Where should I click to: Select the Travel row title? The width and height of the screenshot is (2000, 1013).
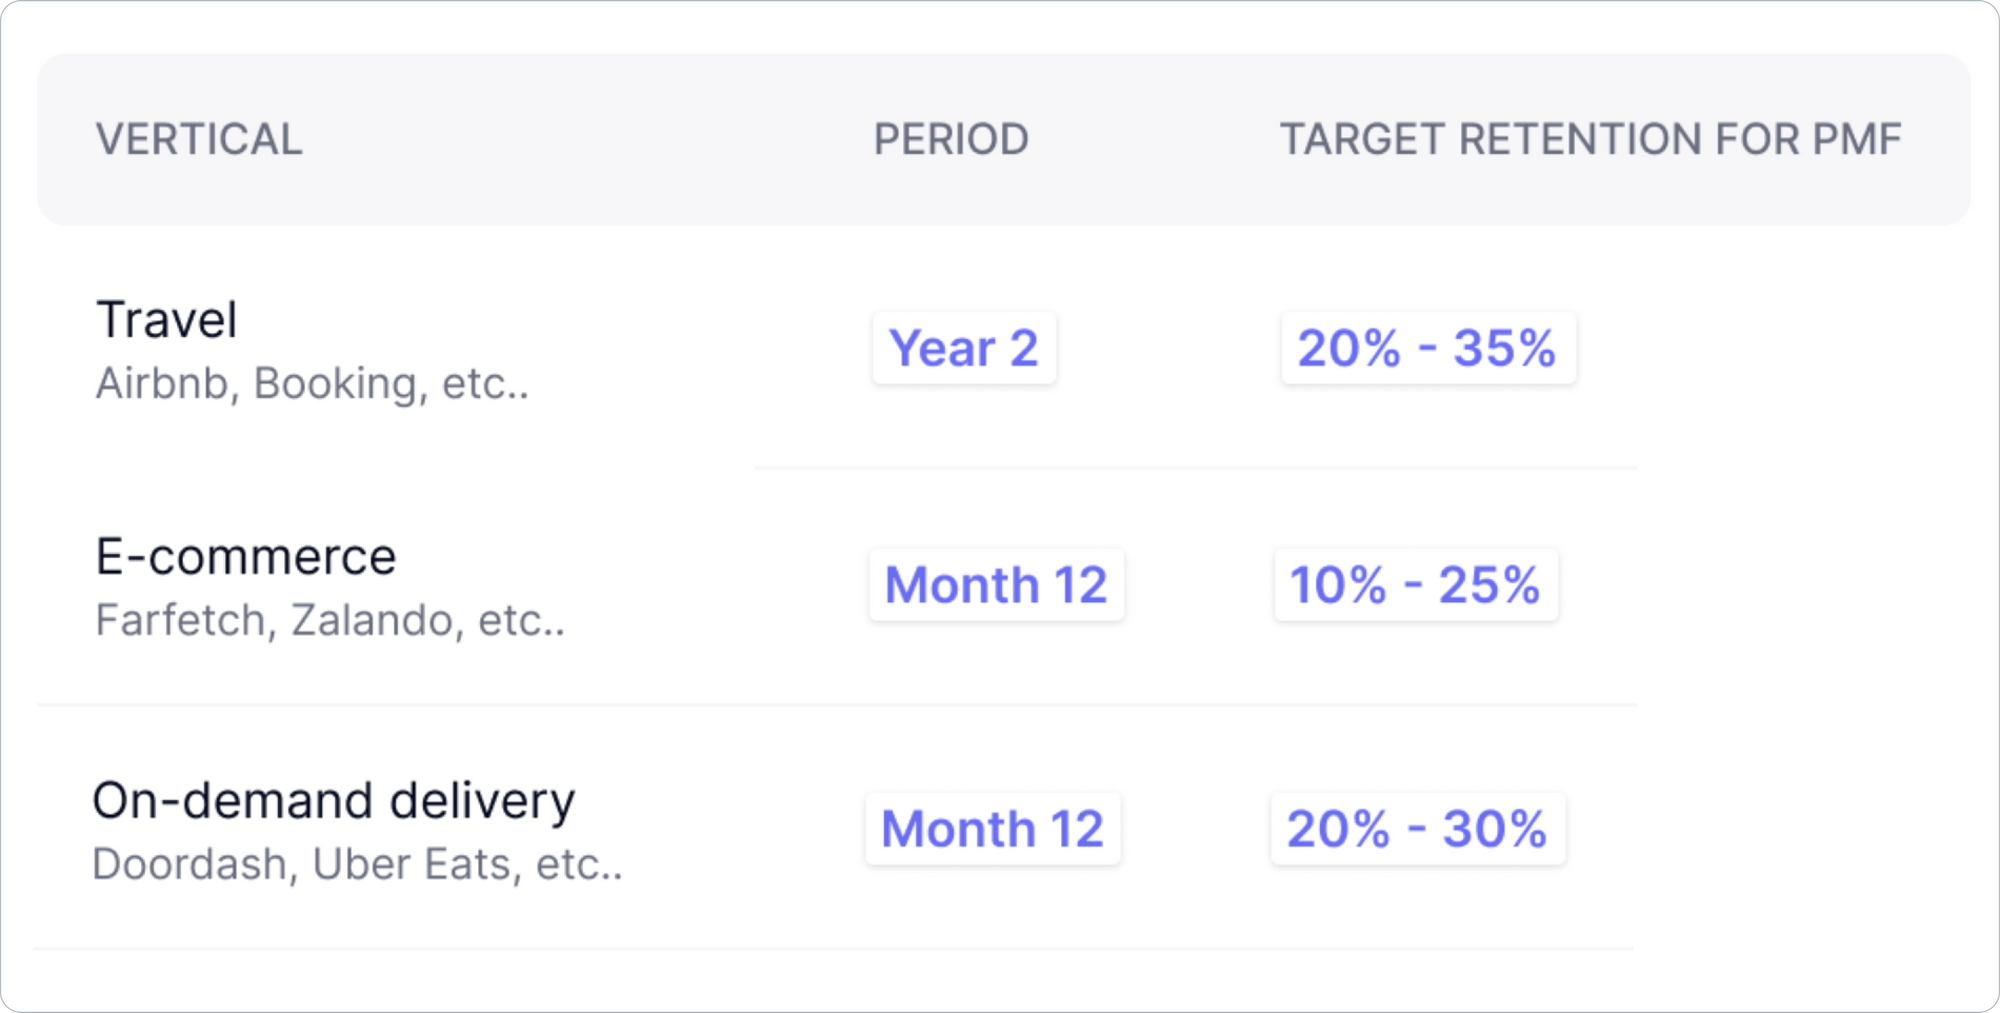tap(167, 320)
